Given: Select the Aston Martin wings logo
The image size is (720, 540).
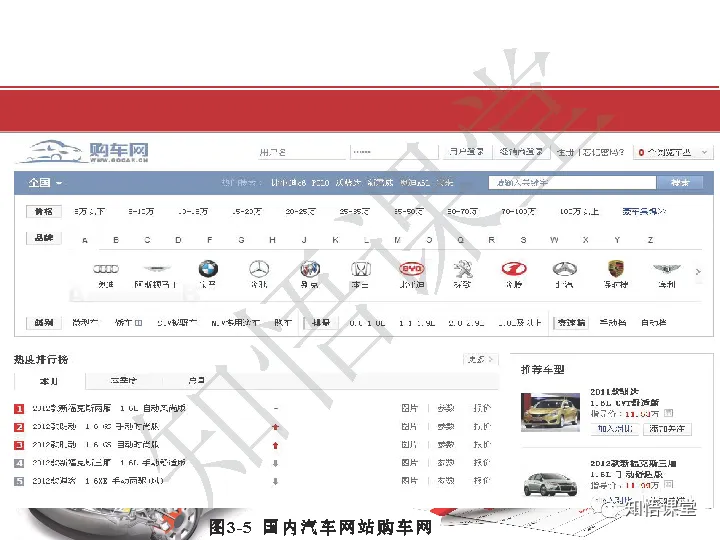Looking at the screenshot, I should point(157,269).
